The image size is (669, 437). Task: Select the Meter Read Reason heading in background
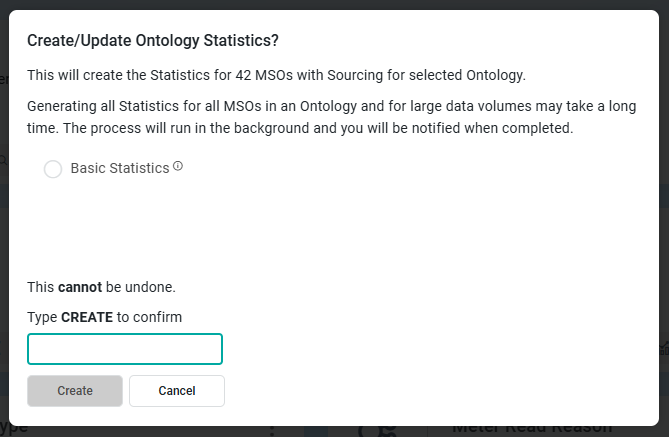coord(530,431)
